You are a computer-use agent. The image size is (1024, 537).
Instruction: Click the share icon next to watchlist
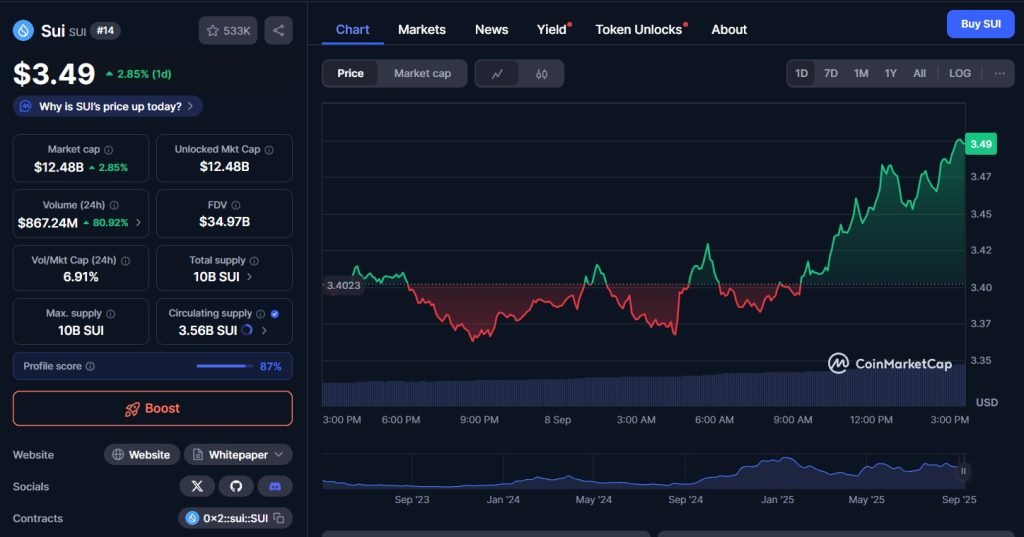(278, 31)
